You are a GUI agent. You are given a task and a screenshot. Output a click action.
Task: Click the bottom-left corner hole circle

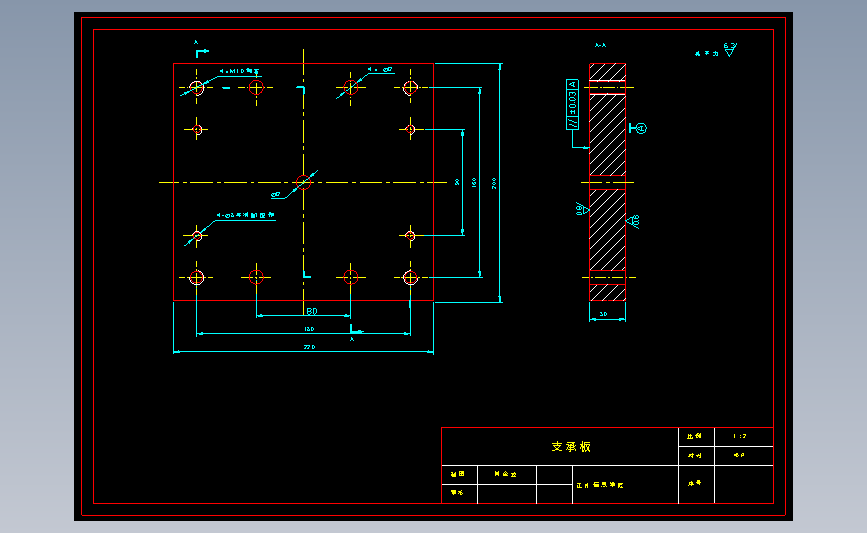click(197, 278)
